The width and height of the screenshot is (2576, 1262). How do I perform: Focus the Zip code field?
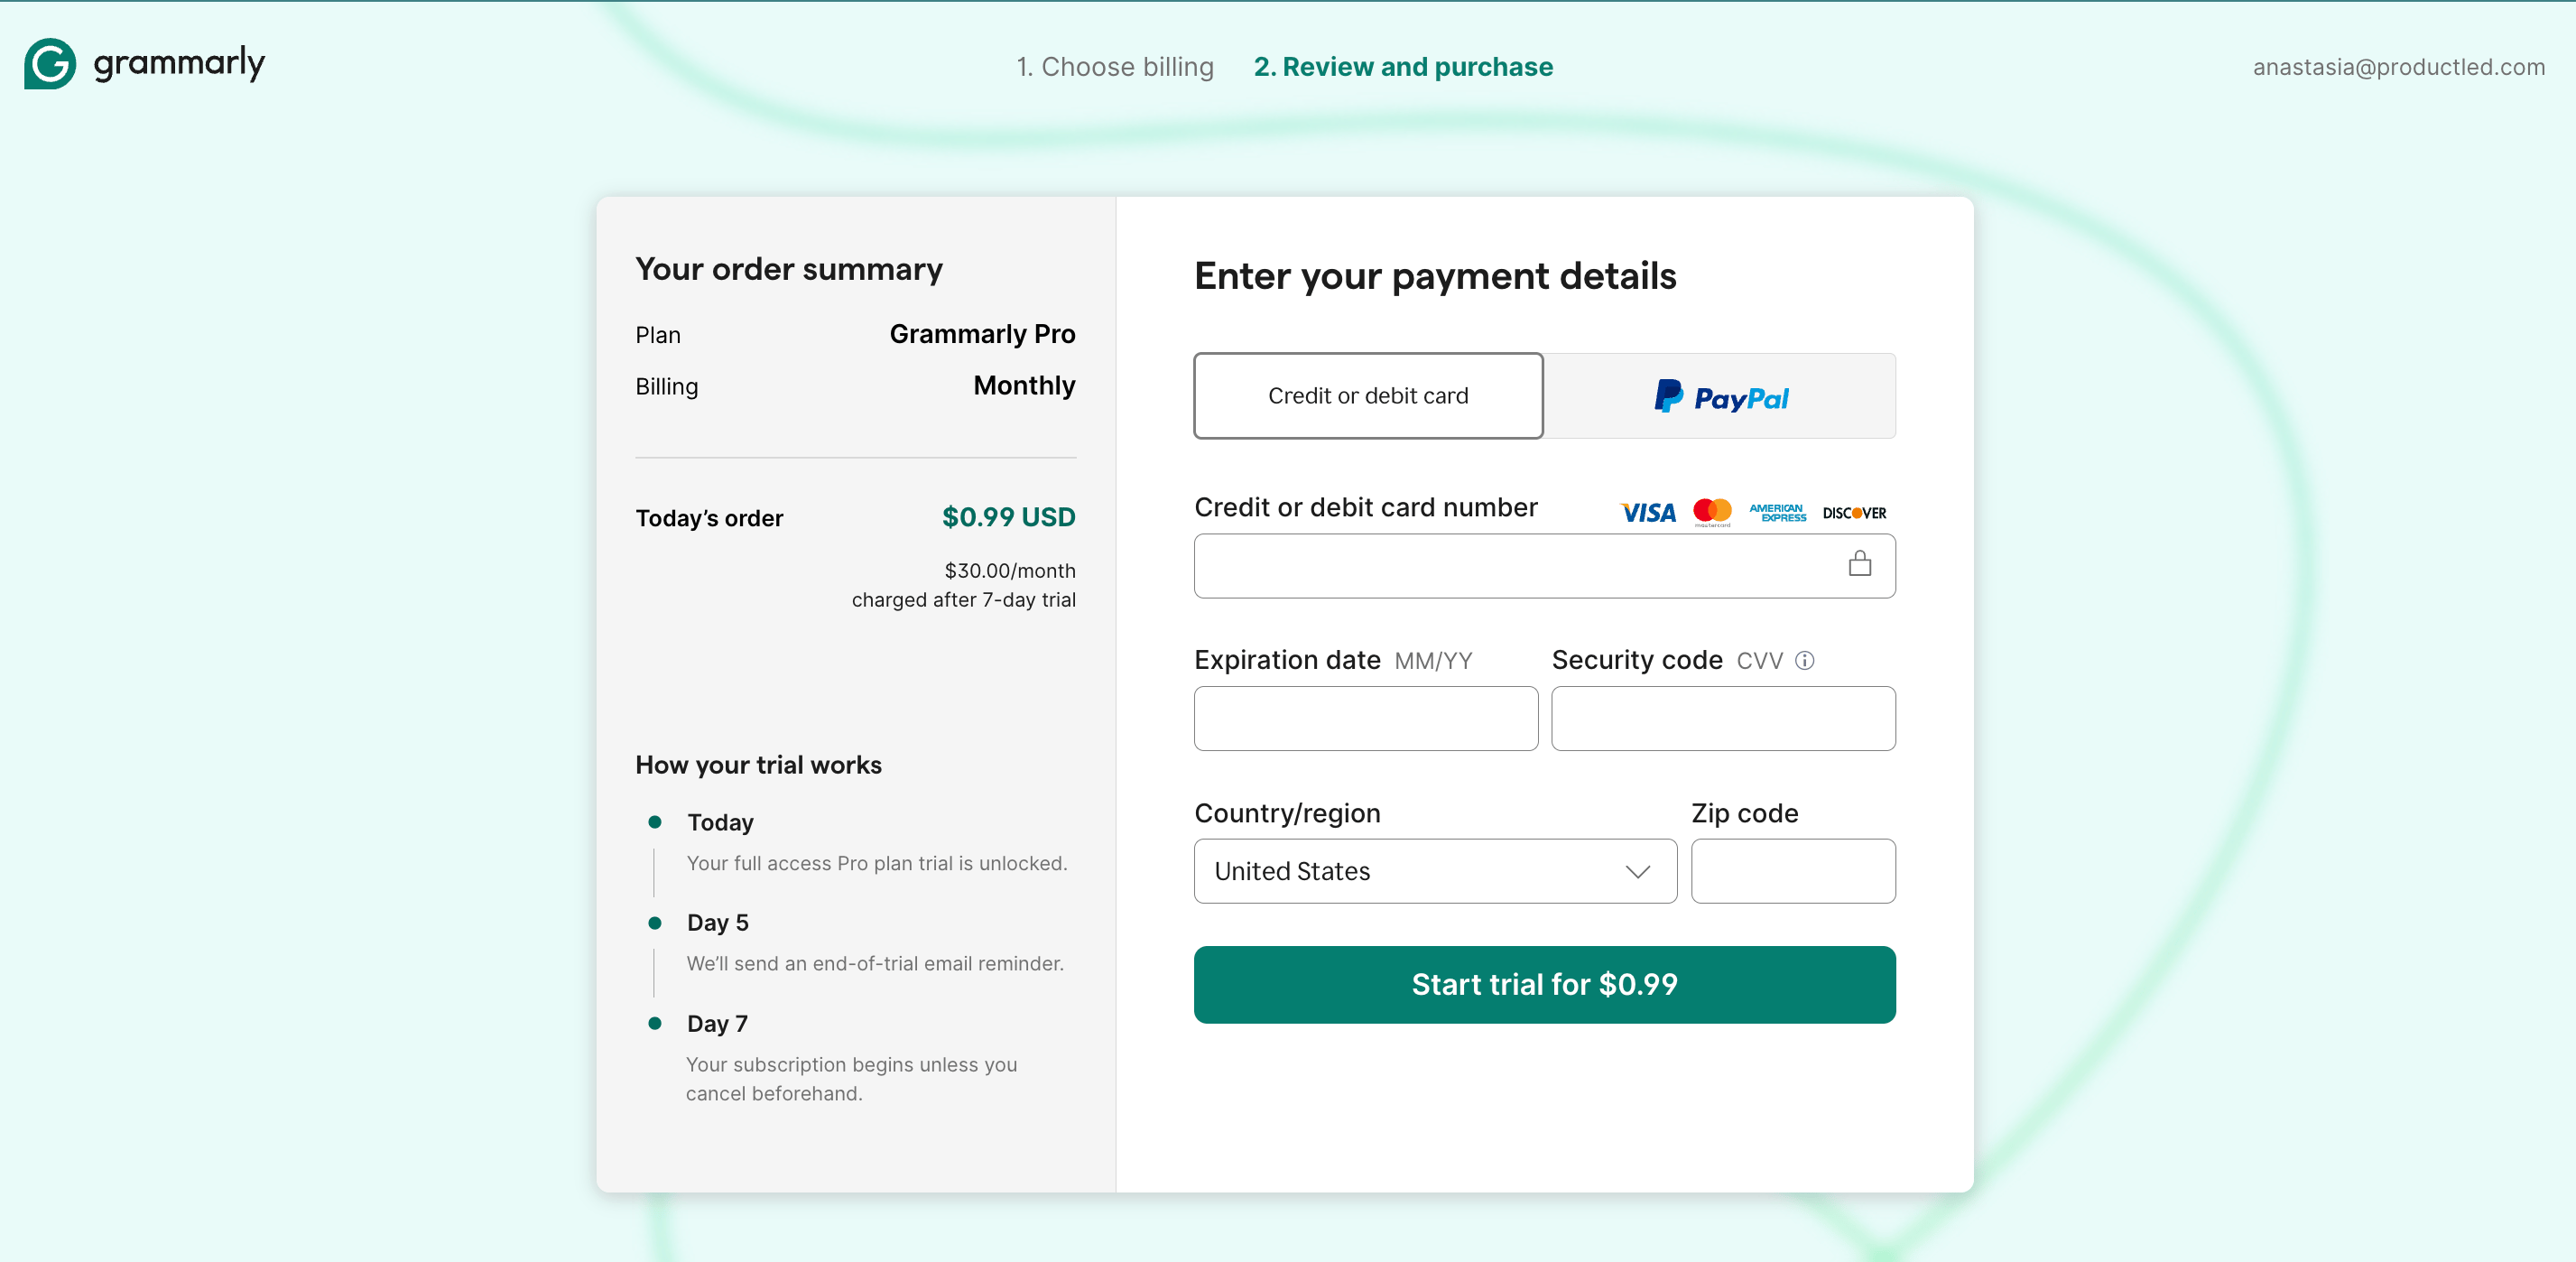[x=1792, y=871]
